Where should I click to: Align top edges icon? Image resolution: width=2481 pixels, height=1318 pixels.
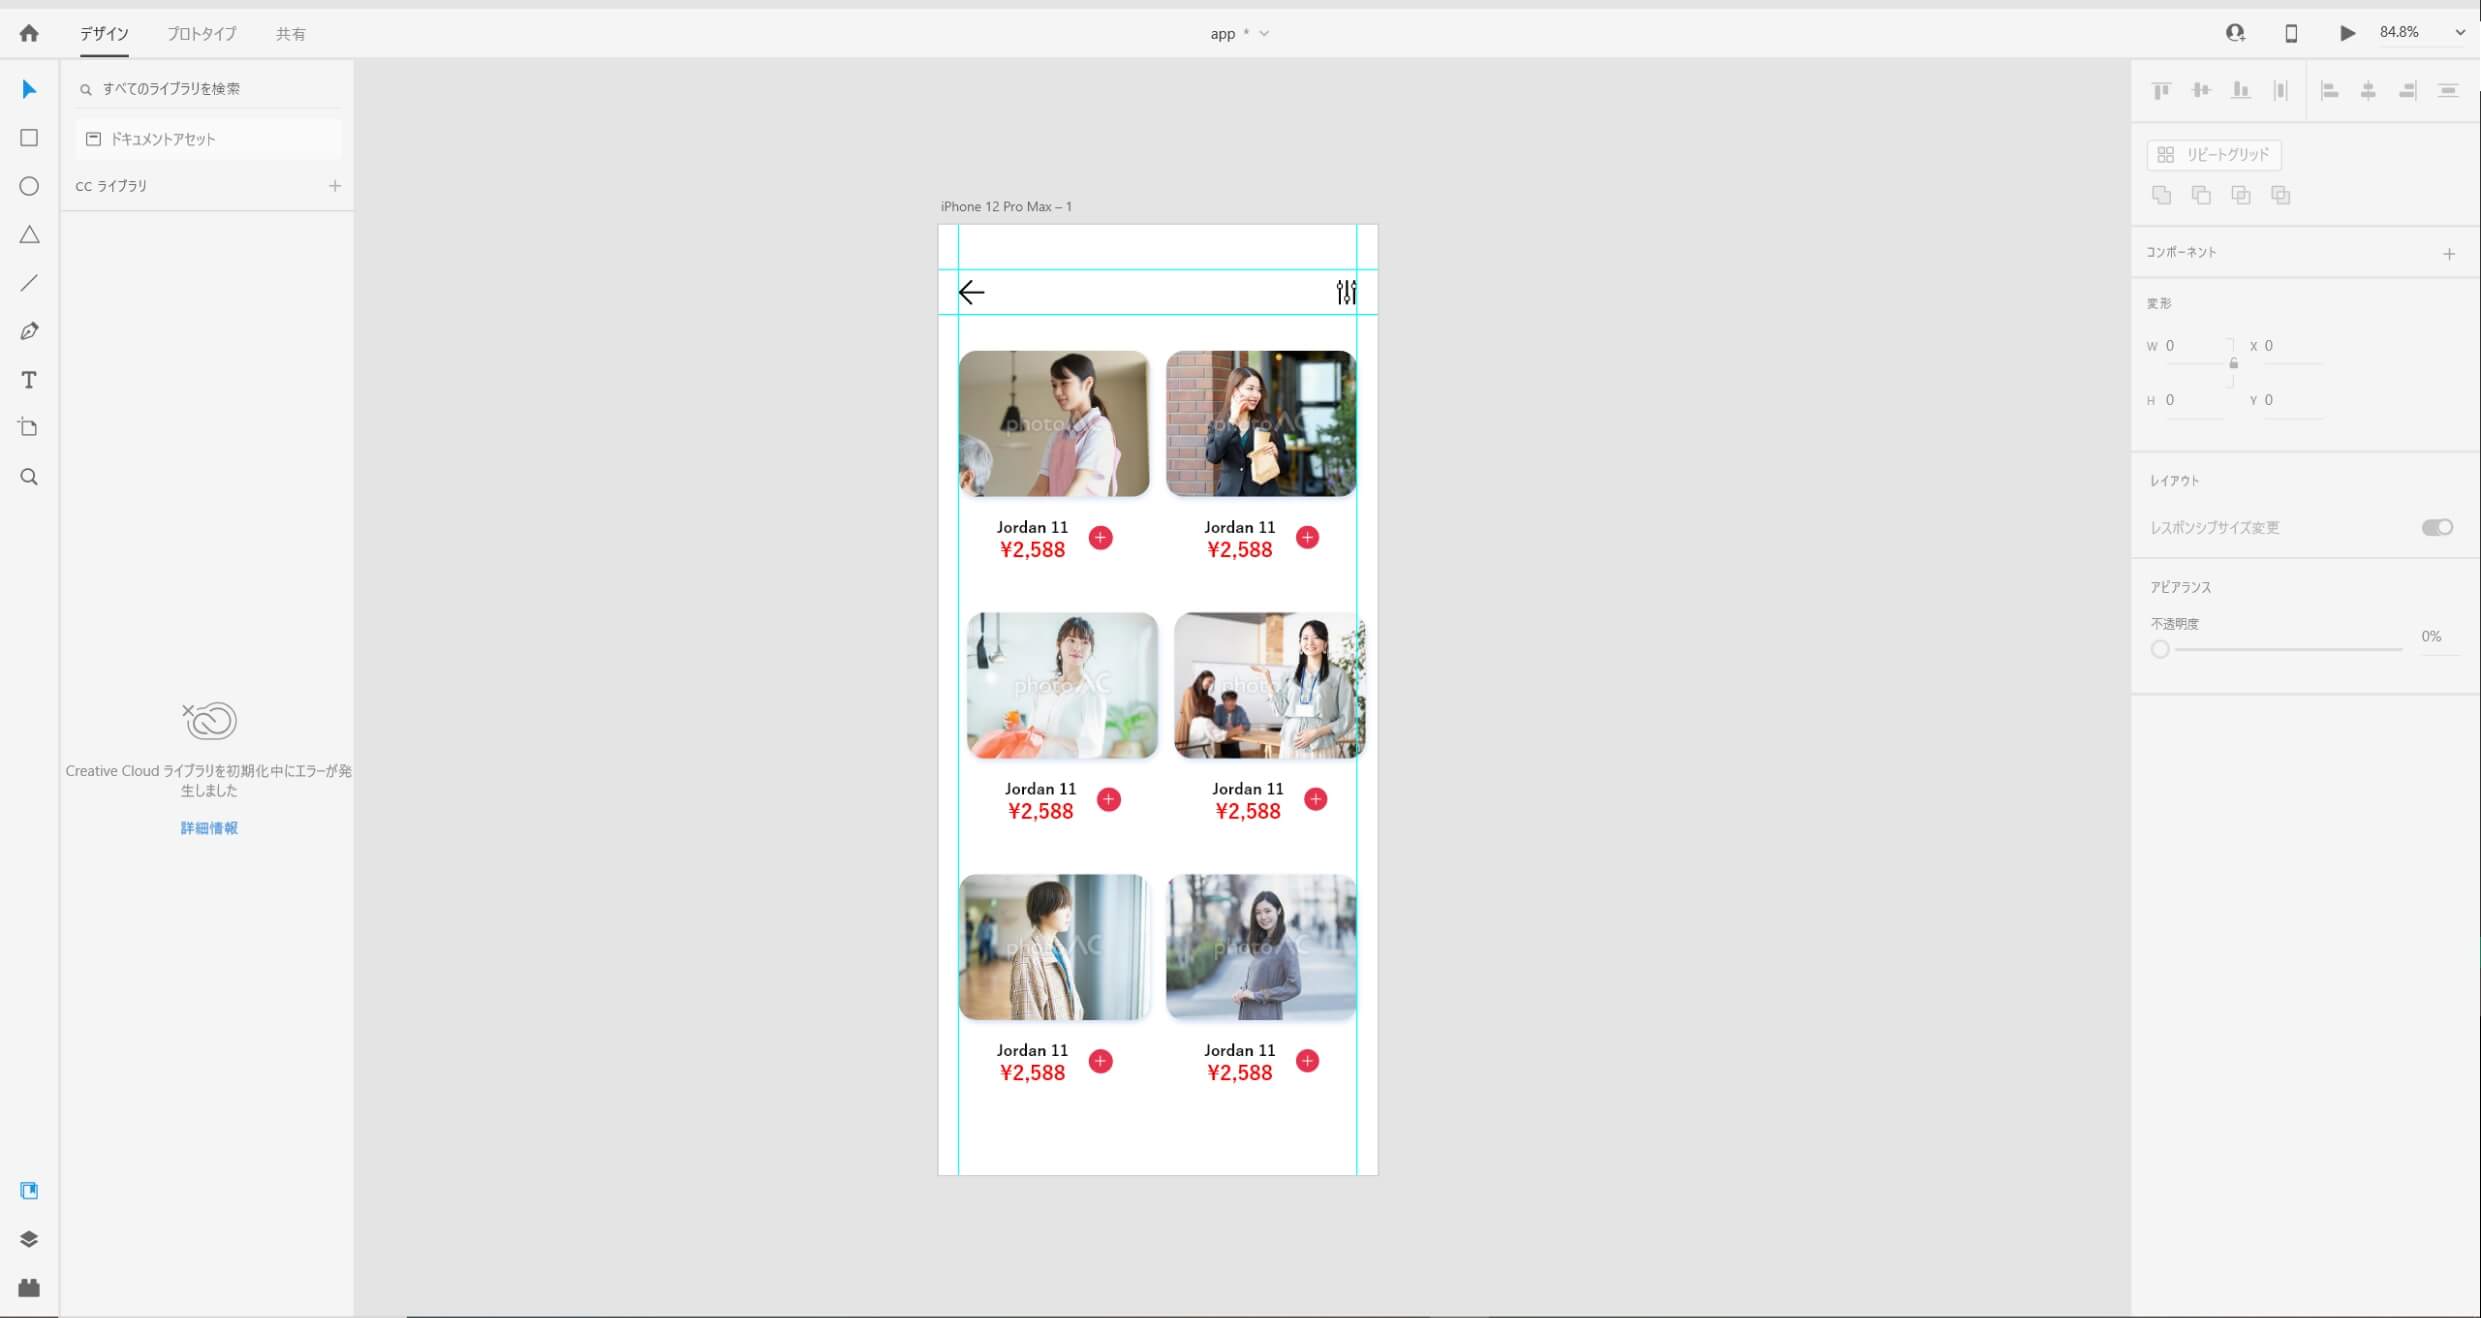[2161, 91]
